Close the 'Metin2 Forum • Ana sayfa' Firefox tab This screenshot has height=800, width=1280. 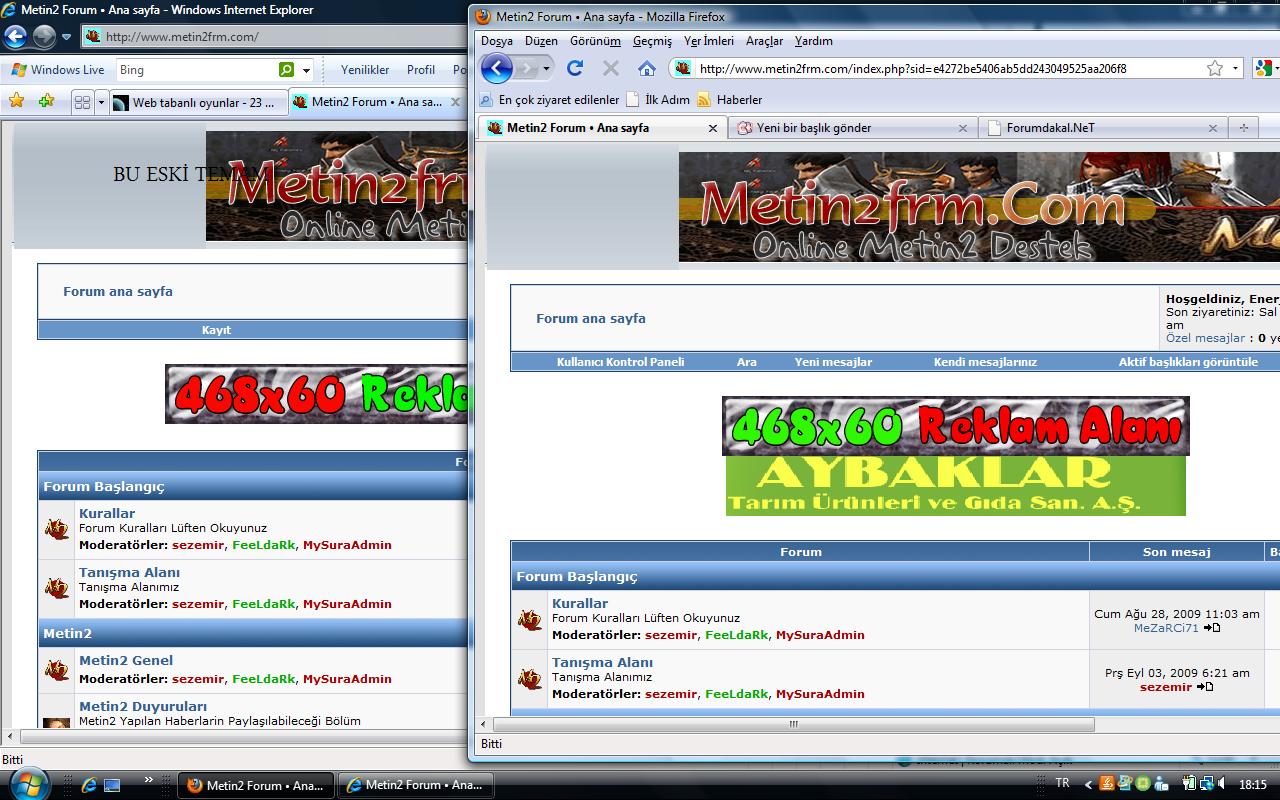[713, 128]
